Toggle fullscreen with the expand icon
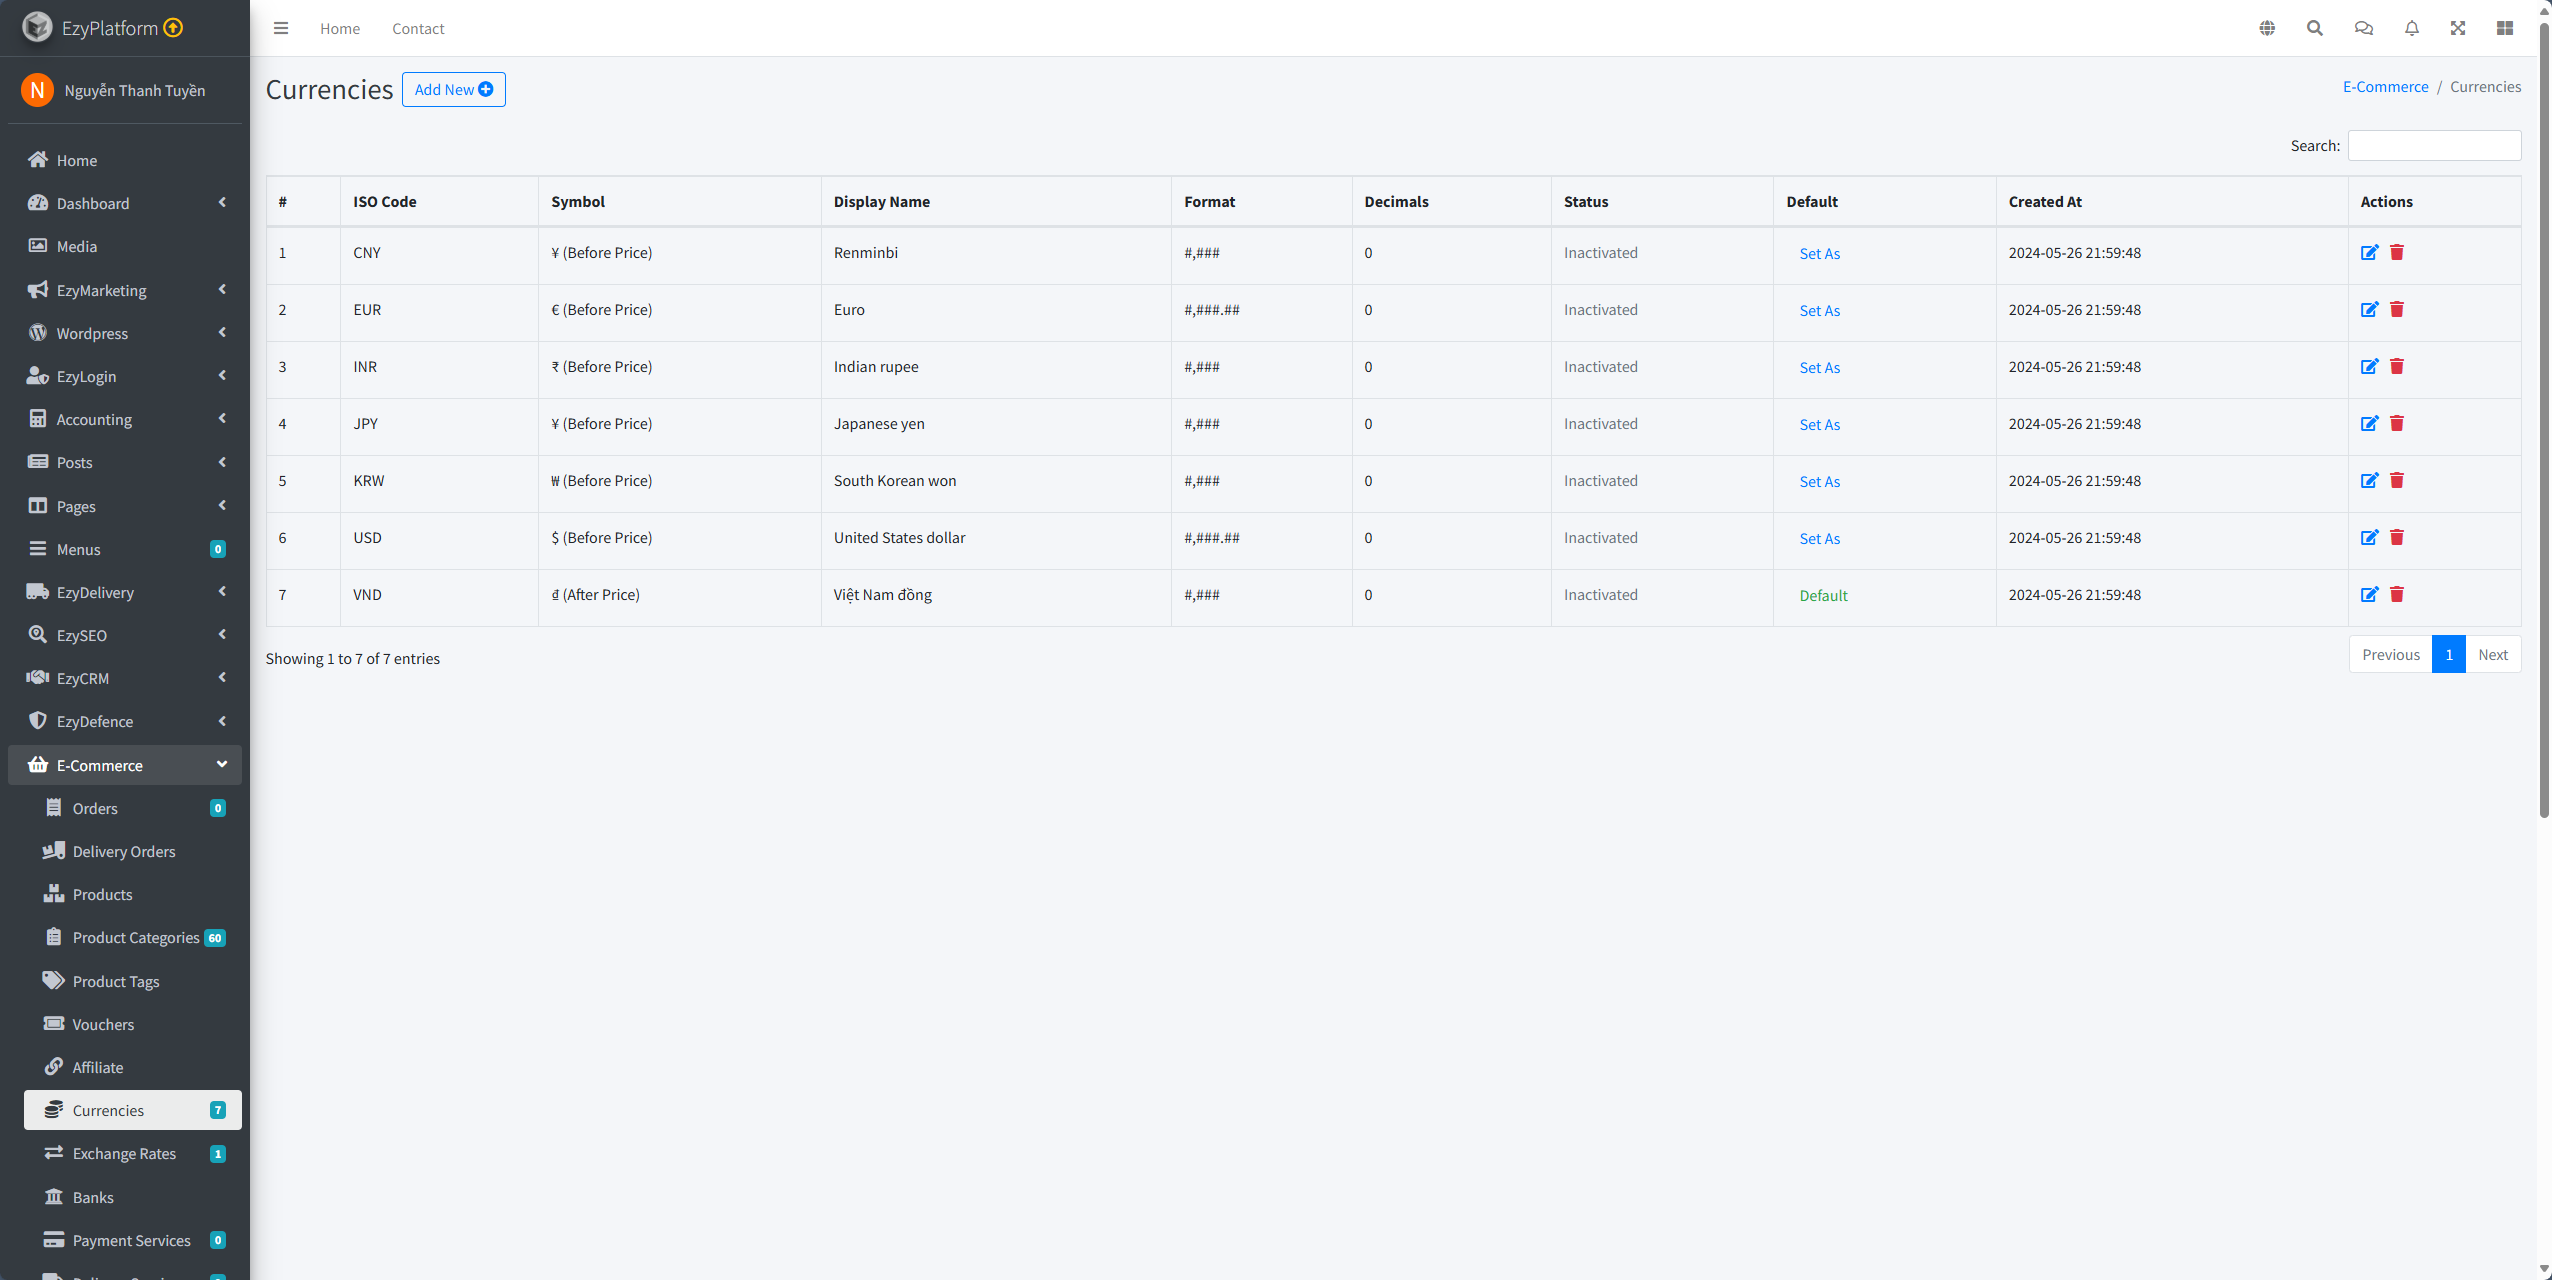This screenshot has height=1280, width=2552. point(2458,28)
